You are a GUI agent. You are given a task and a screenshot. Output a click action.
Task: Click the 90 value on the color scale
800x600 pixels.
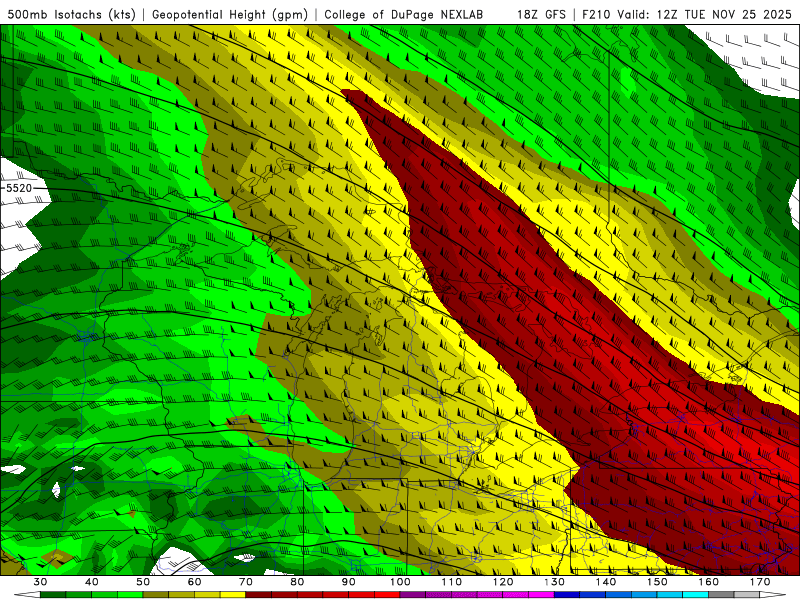coord(348,582)
